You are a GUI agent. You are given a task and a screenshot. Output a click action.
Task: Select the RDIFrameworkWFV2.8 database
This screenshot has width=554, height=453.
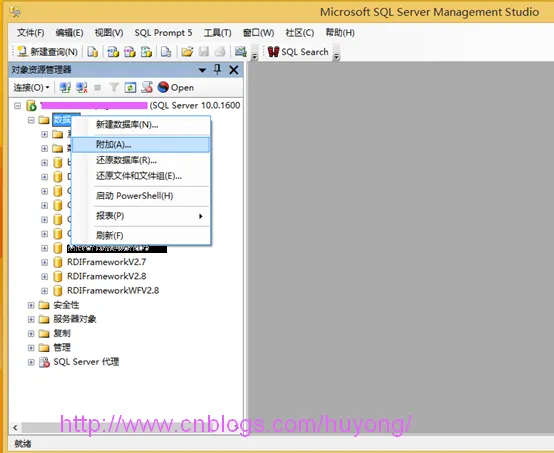point(113,290)
